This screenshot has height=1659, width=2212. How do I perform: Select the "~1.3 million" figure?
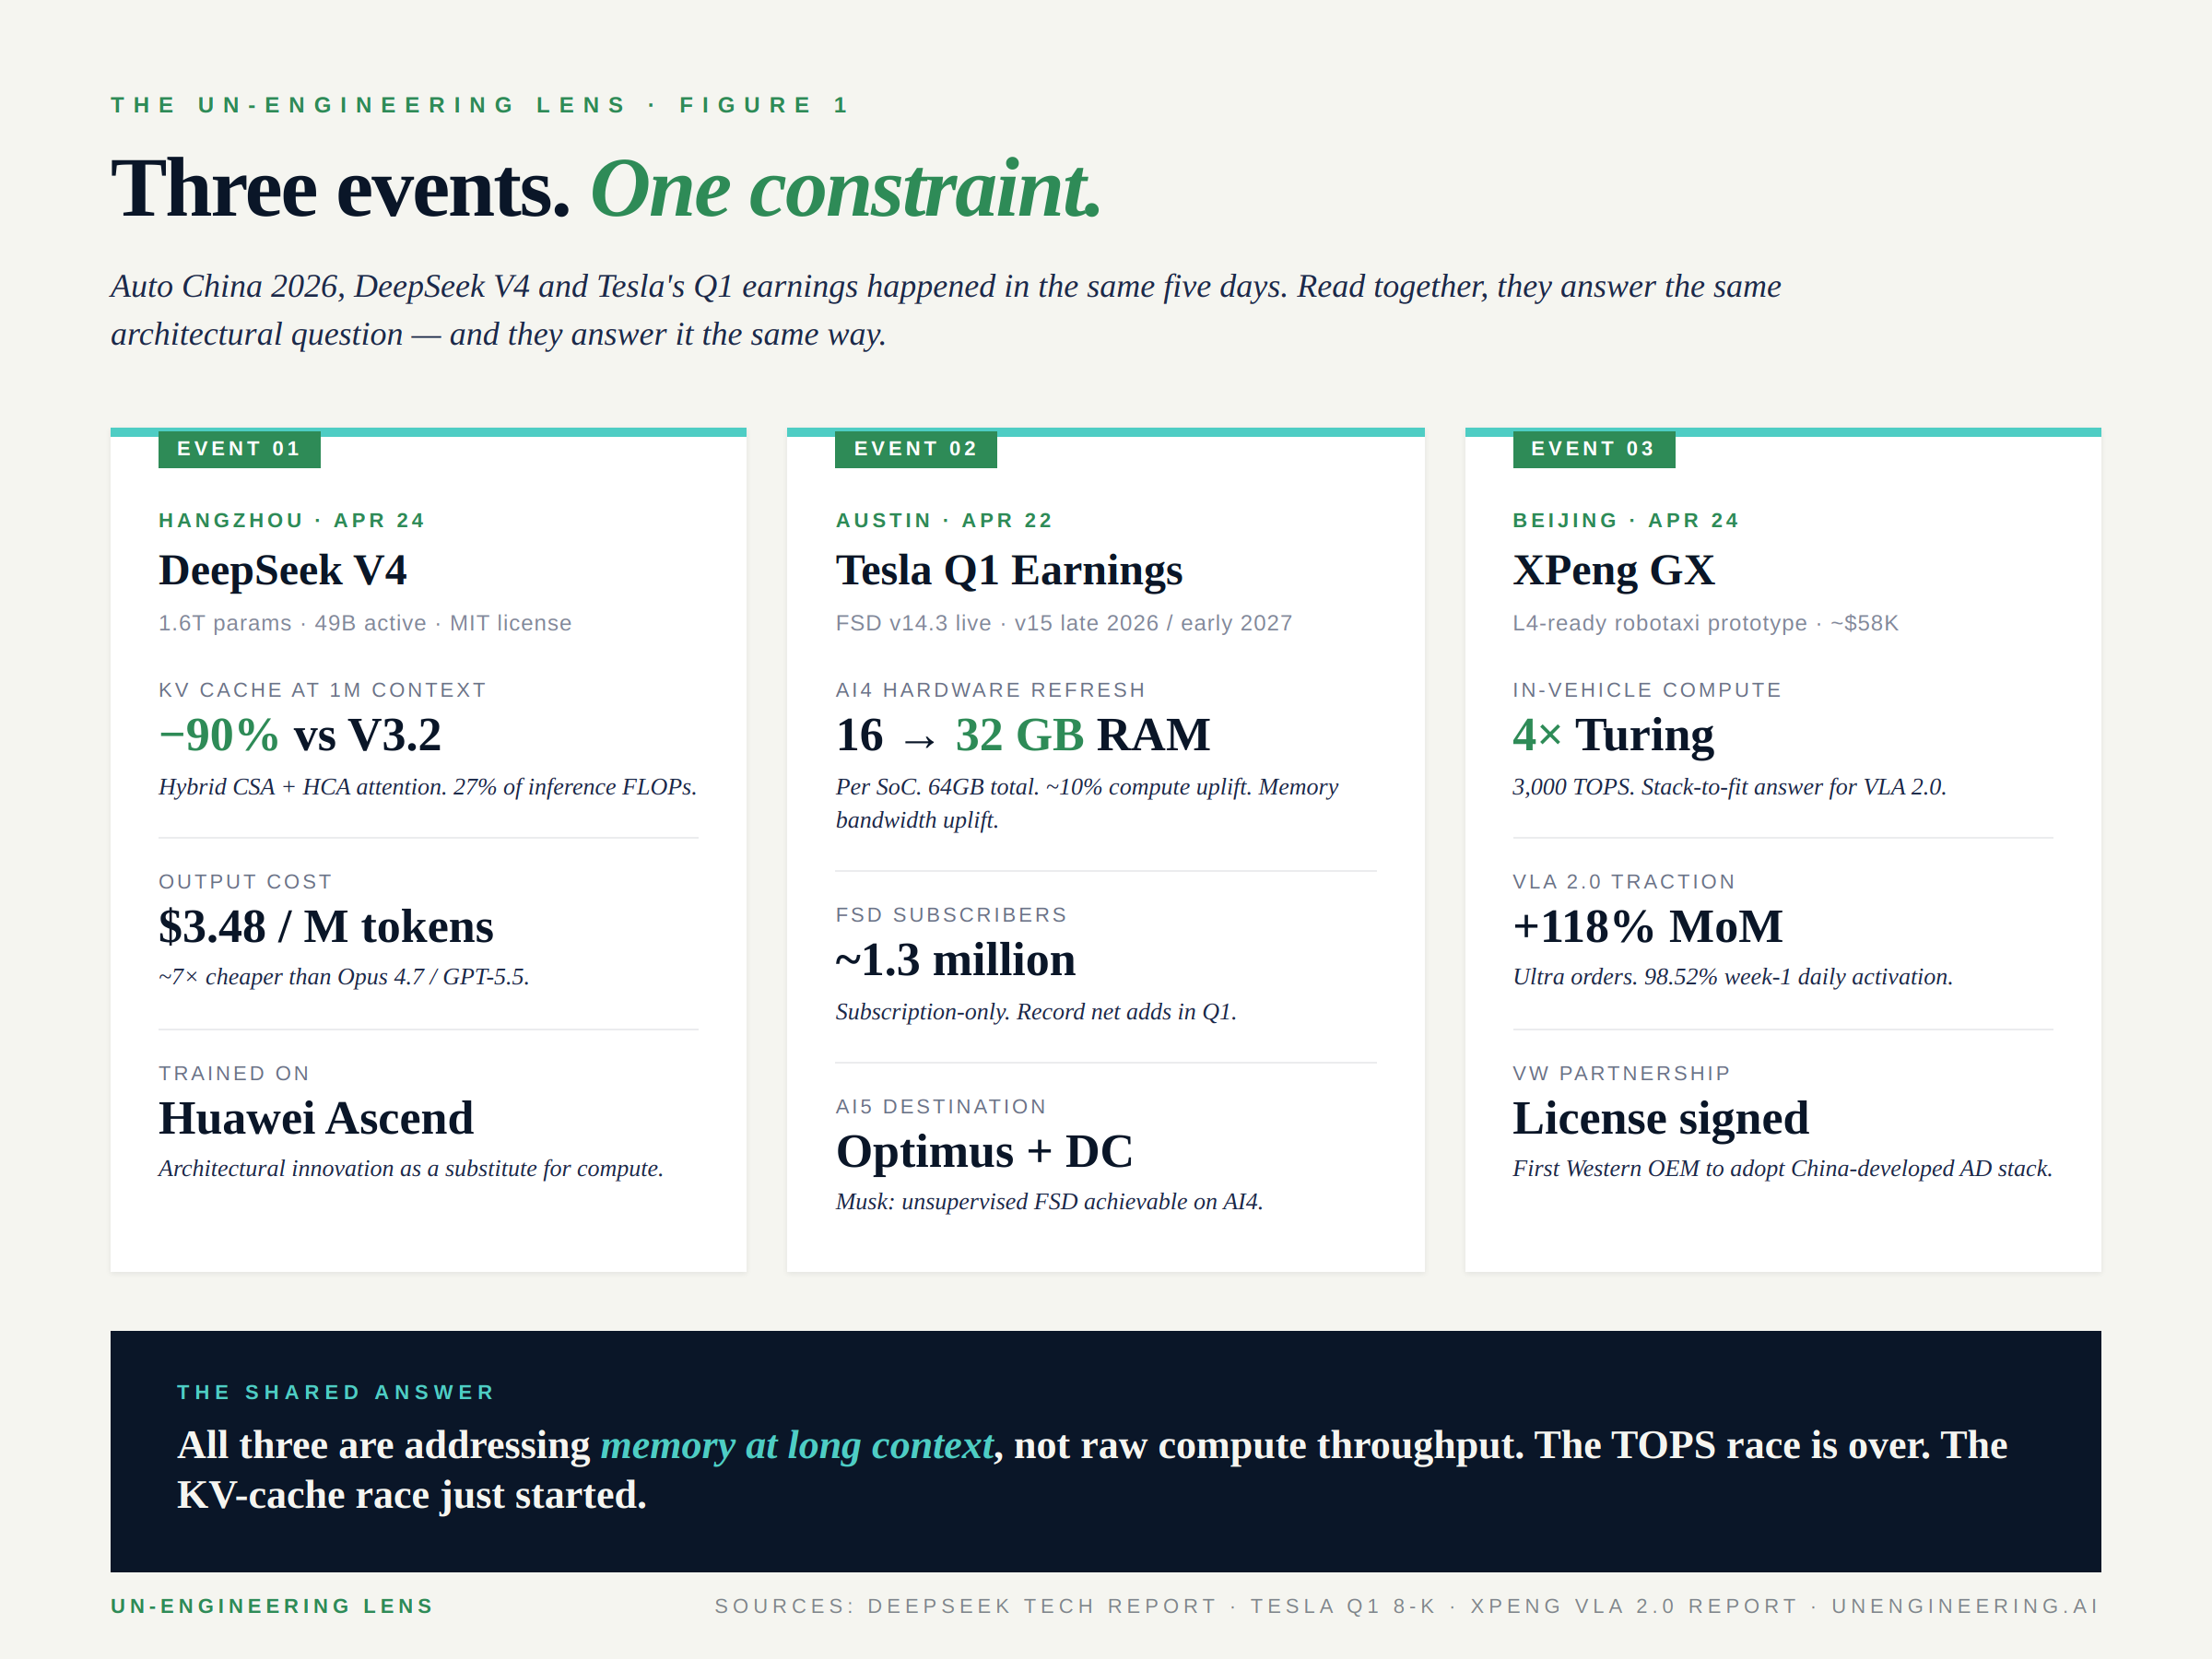[x=956, y=960]
